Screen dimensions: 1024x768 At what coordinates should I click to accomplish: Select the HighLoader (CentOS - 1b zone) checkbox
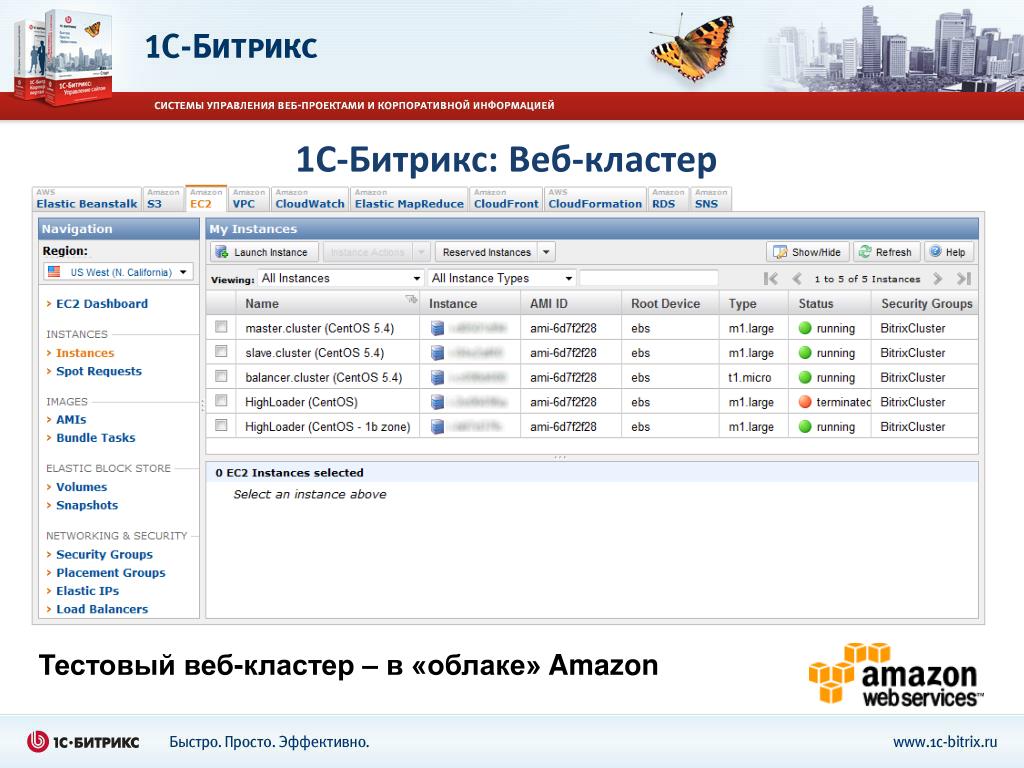(x=221, y=425)
